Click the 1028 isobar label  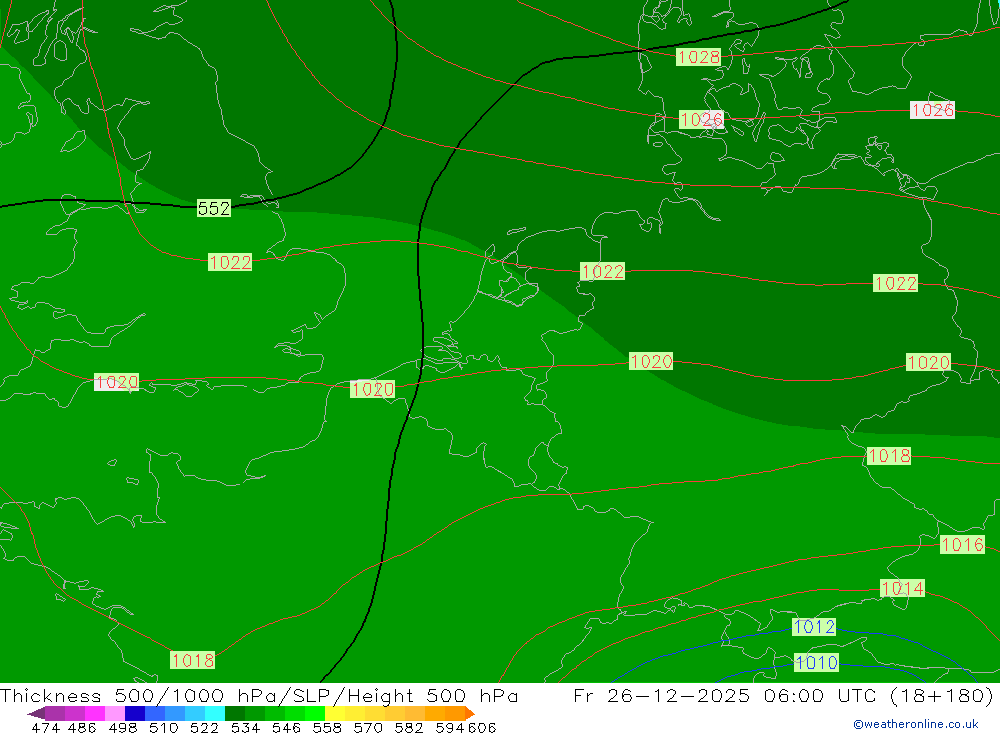tap(698, 57)
